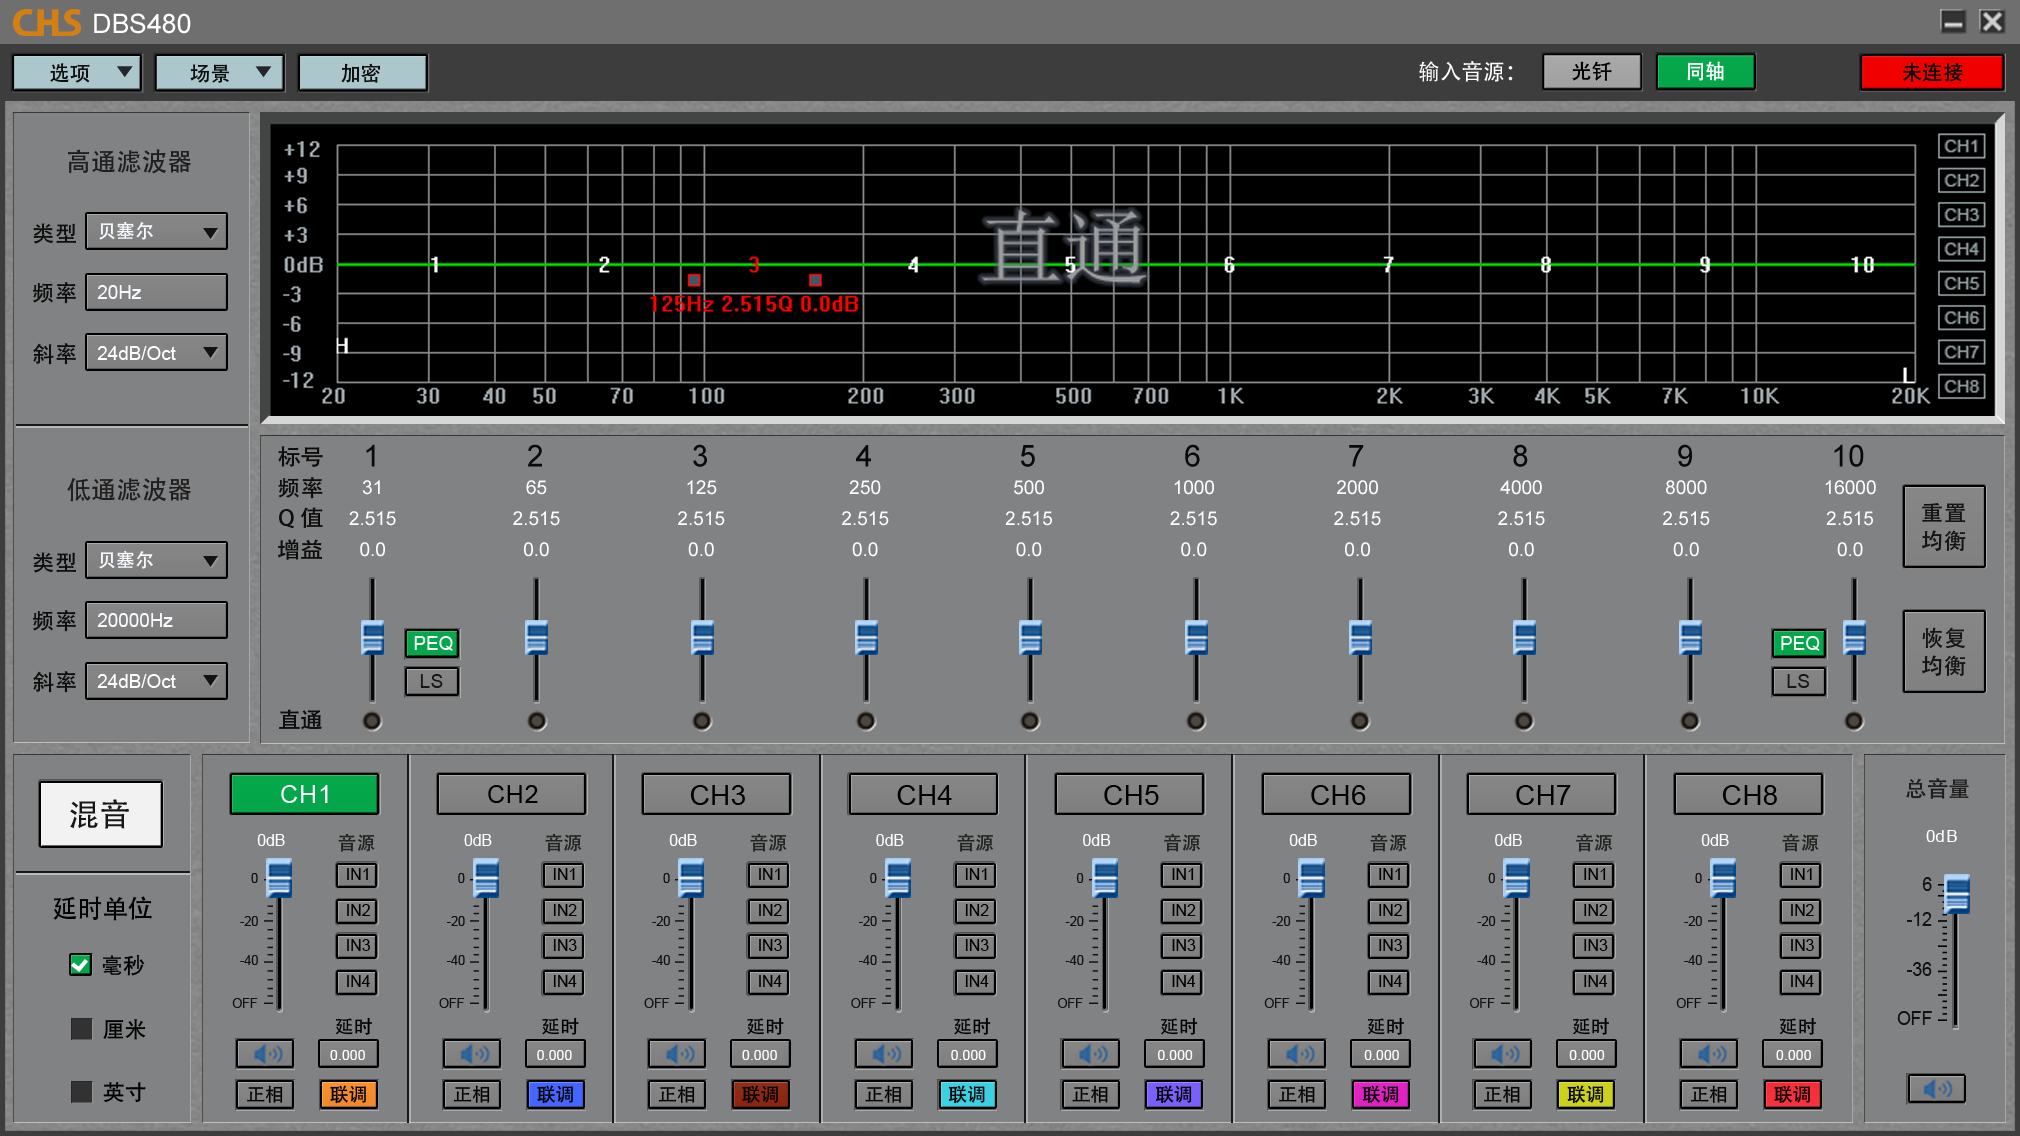
Task: Click bypass indicator dot under EQ band 1
Action: click(x=372, y=721)
